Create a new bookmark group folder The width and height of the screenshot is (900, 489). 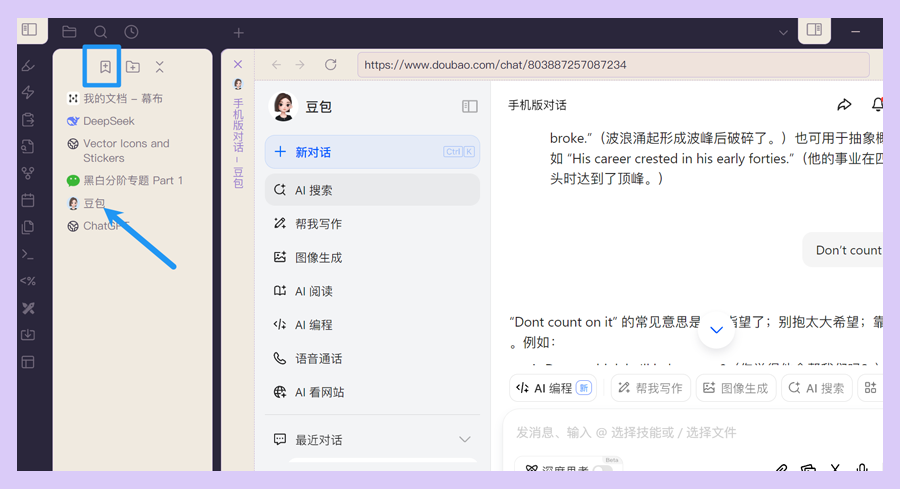(133, 67)
